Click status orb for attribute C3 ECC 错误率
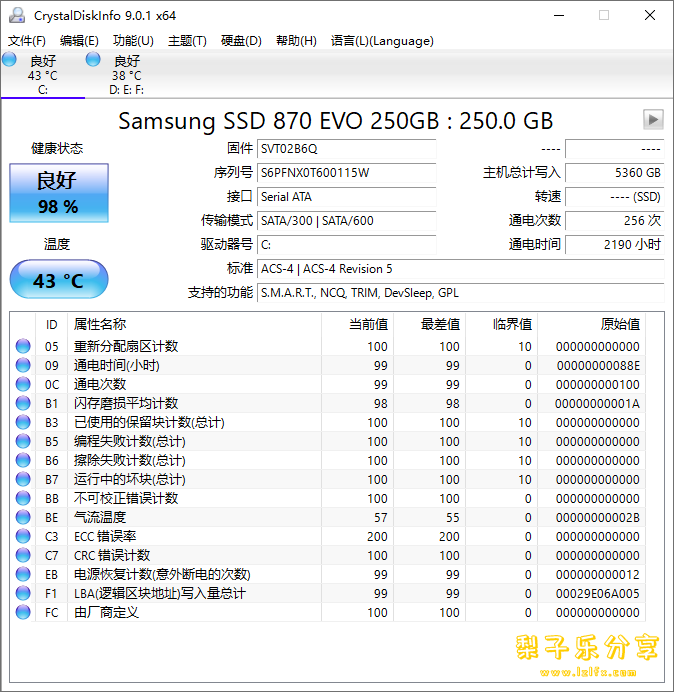Image resolution: width=674 pixels, height=692 pixels. pyautogui.click(x=23, y=536)
